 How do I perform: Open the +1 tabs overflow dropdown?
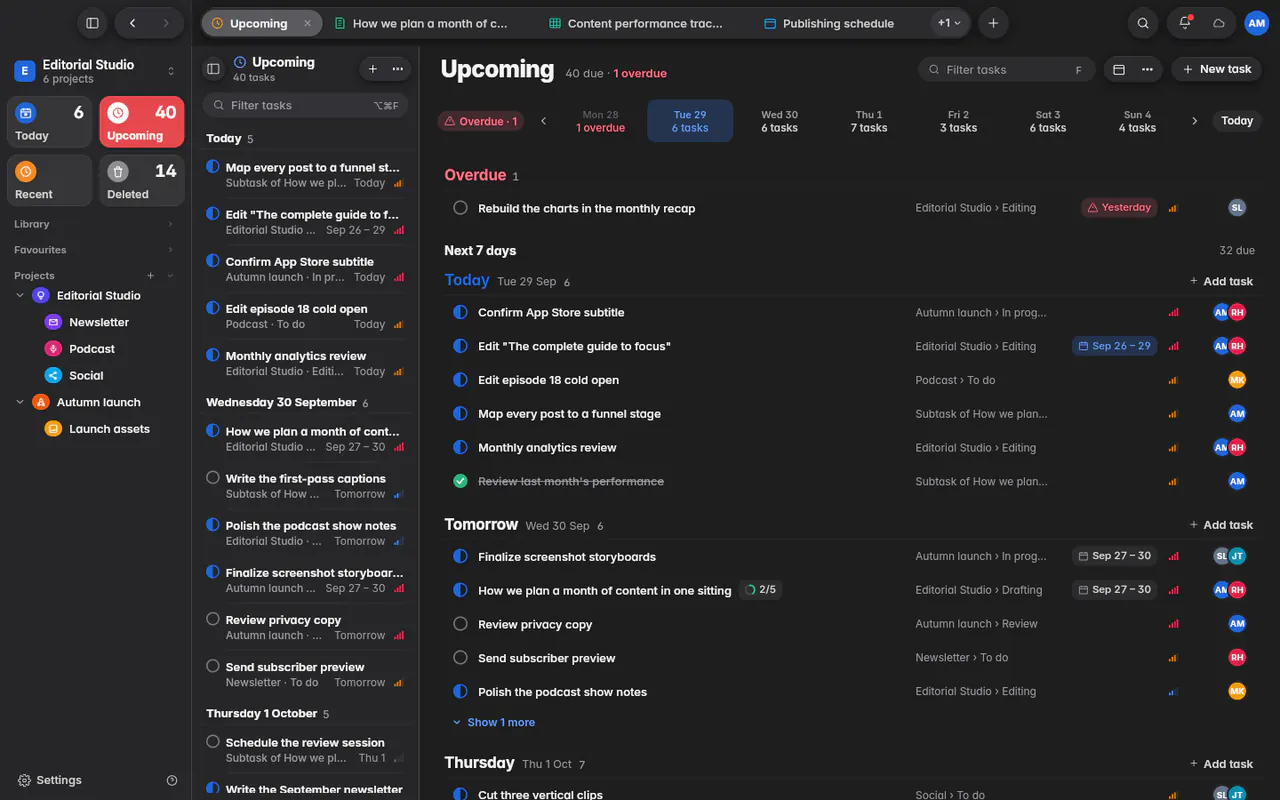pyautogui.click(x=949, y=23)
